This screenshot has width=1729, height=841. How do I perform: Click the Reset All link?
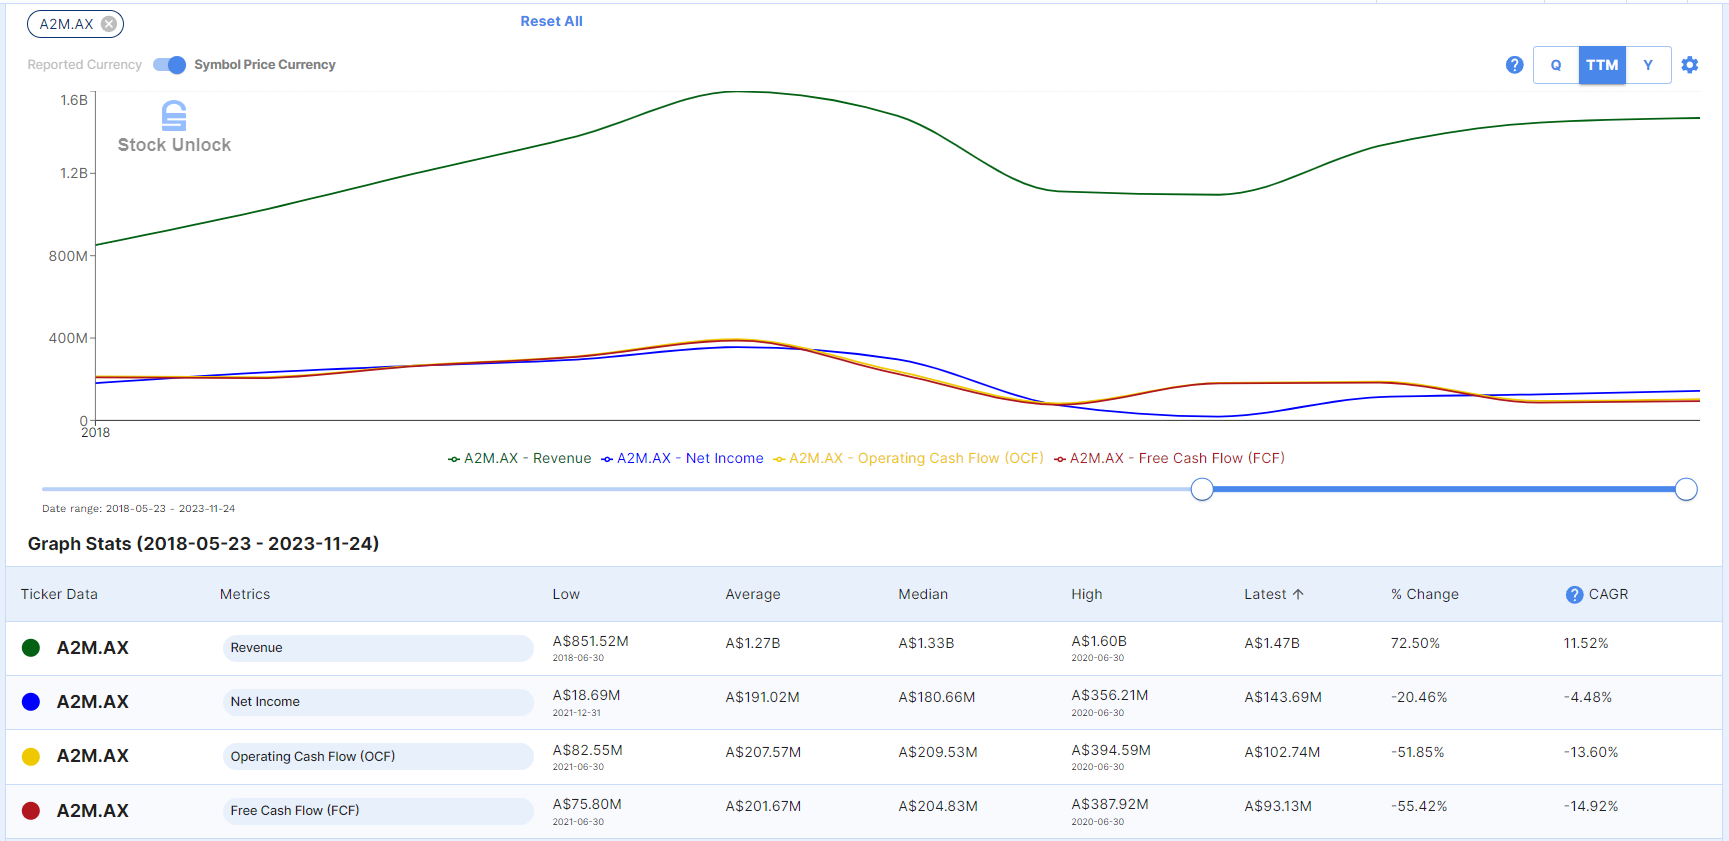coord(551,21)
